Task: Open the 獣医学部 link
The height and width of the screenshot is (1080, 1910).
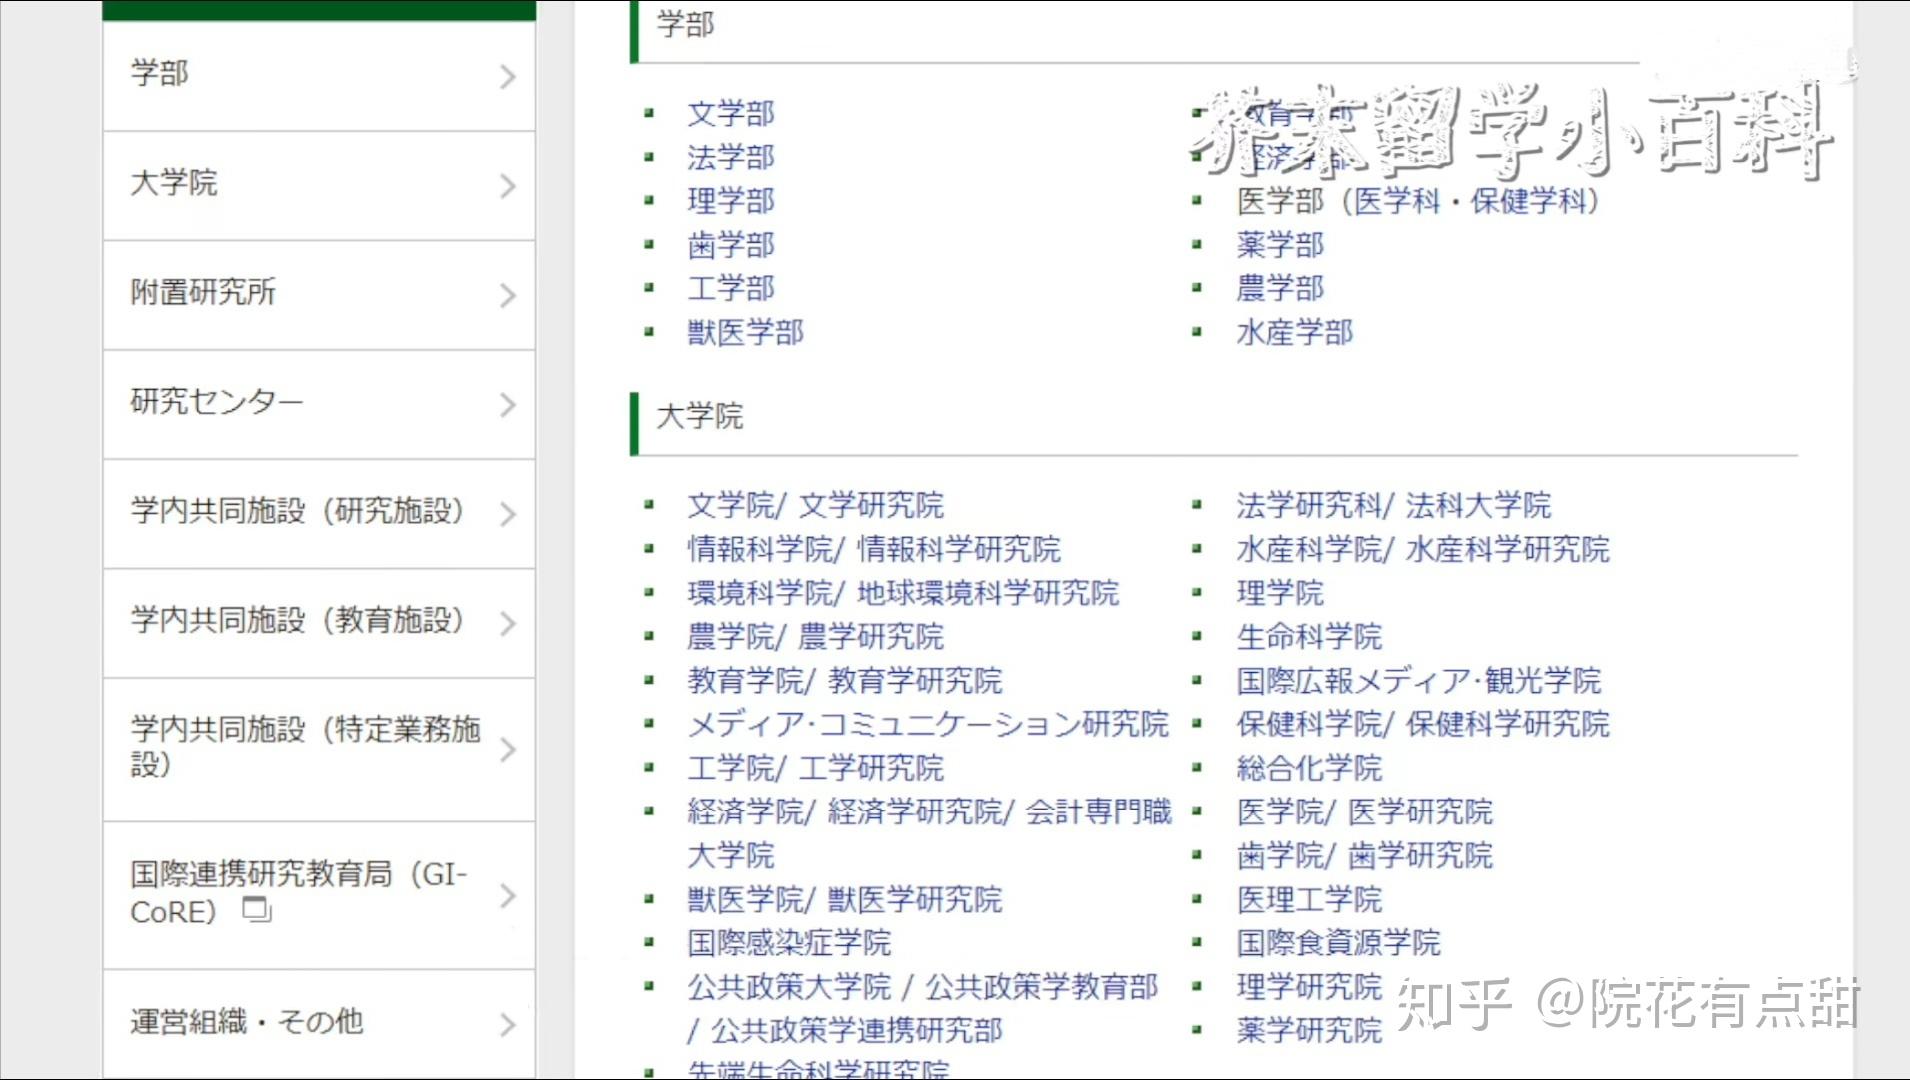Action: pyautogui.click(x=746, y=333)
